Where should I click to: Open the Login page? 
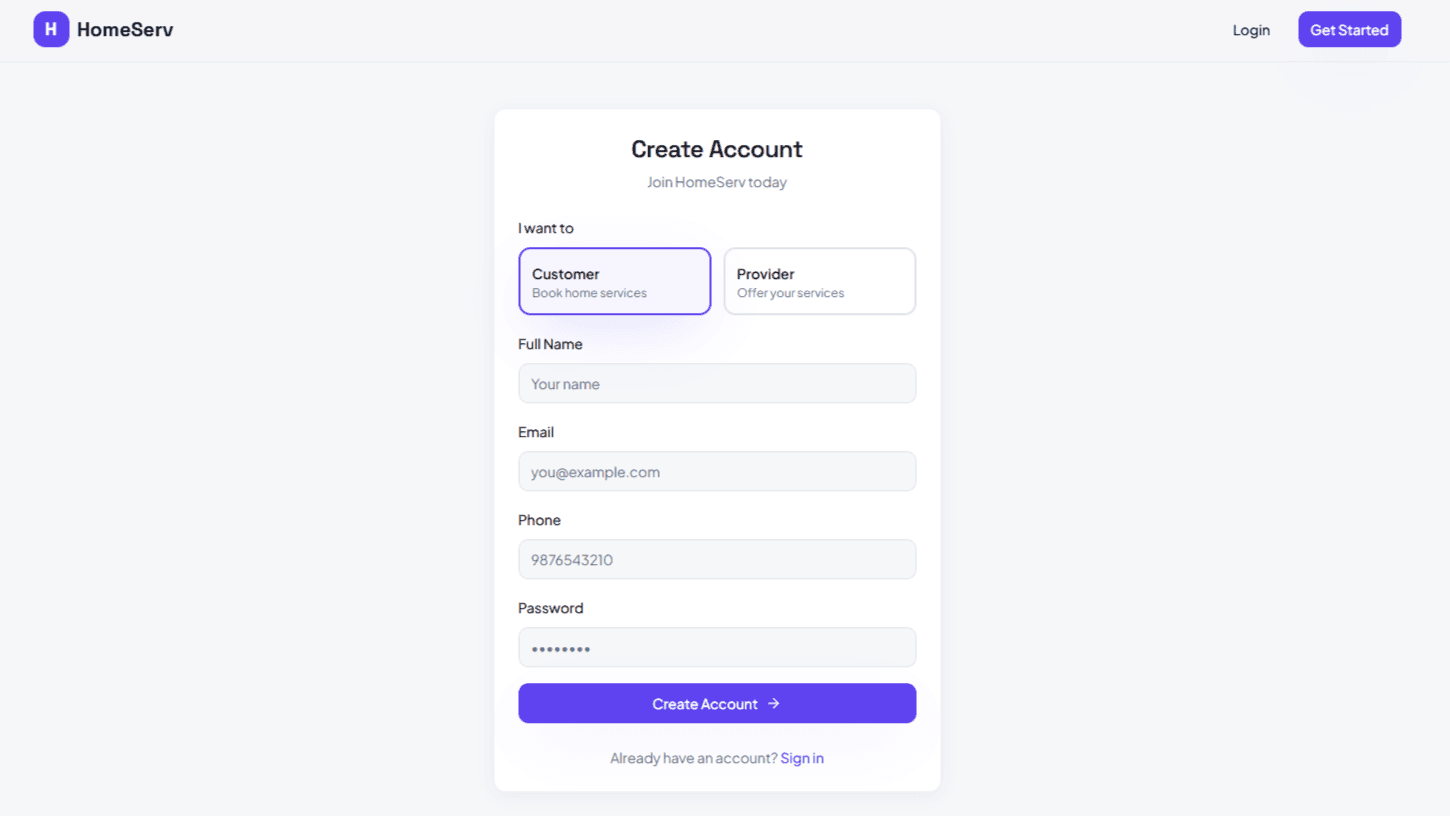1250,29
